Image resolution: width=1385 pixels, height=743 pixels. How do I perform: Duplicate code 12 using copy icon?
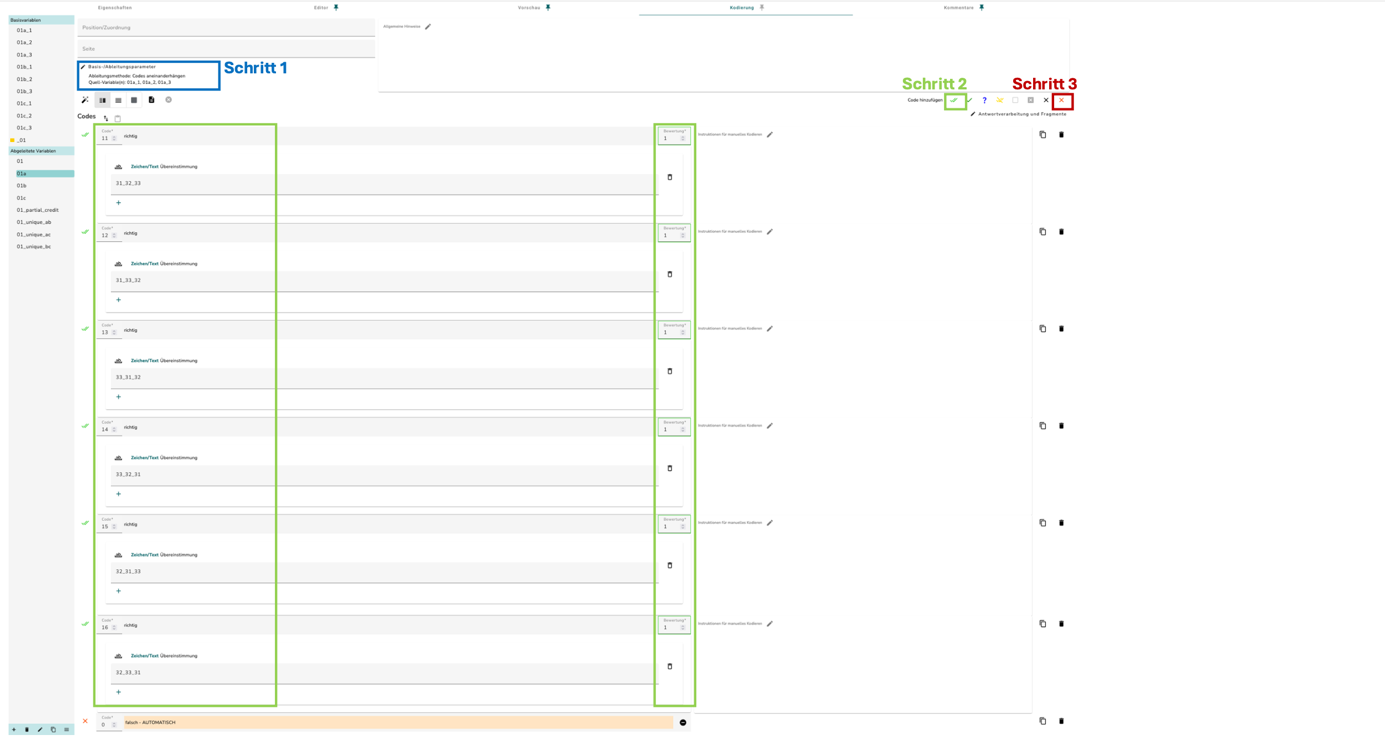click(1043, 232)
